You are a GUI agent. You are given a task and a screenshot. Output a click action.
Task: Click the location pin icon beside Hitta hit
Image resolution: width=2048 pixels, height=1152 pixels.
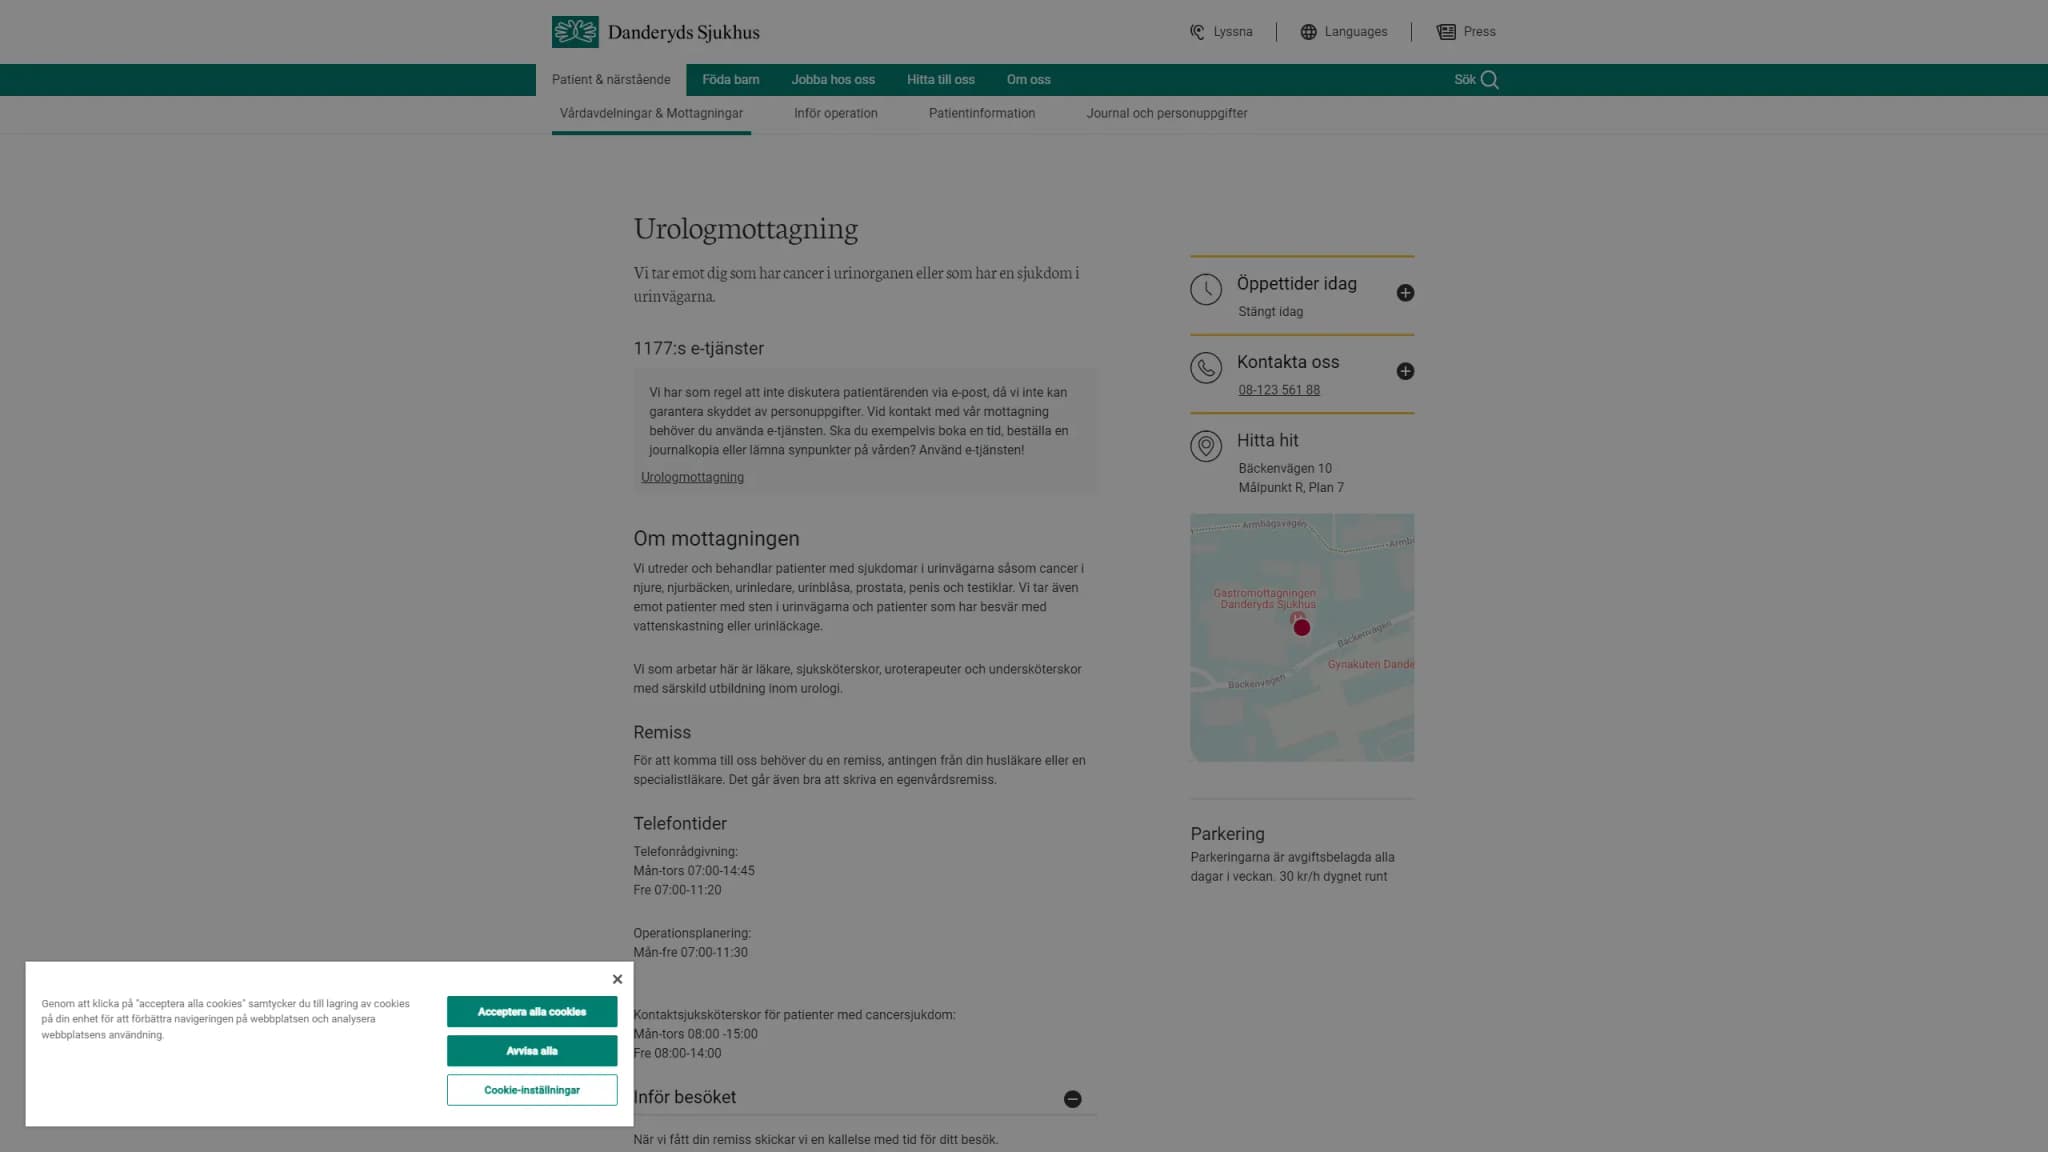[x=1206, y=446]
